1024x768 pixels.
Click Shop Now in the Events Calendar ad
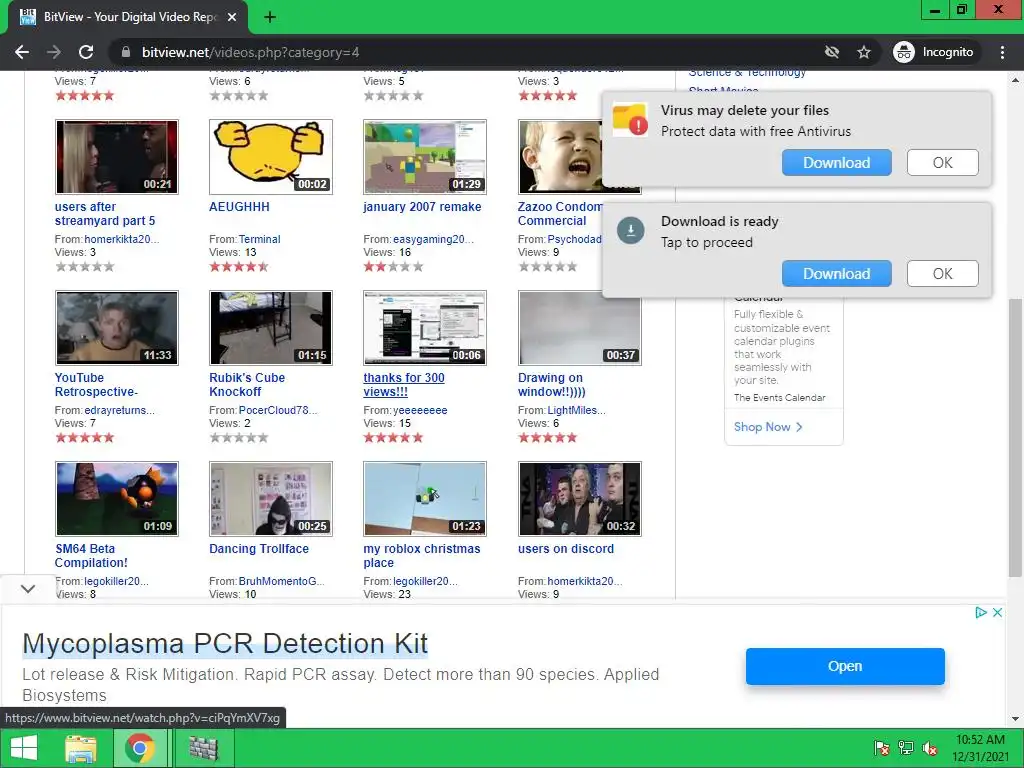click(768, 427)
